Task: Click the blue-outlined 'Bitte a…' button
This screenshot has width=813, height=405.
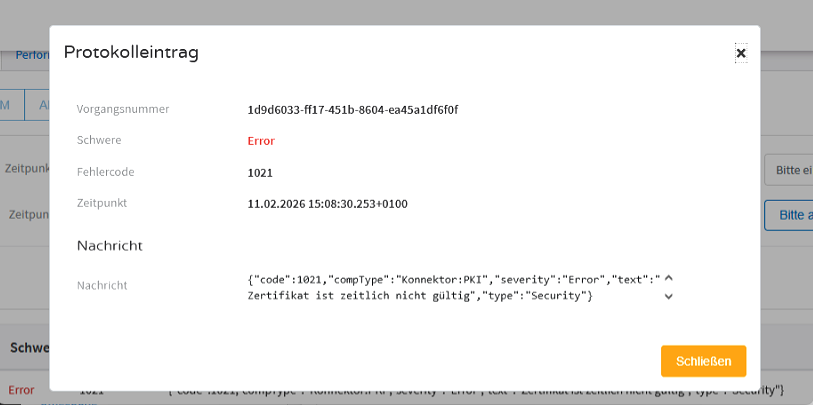Action: tap(788, 215)
